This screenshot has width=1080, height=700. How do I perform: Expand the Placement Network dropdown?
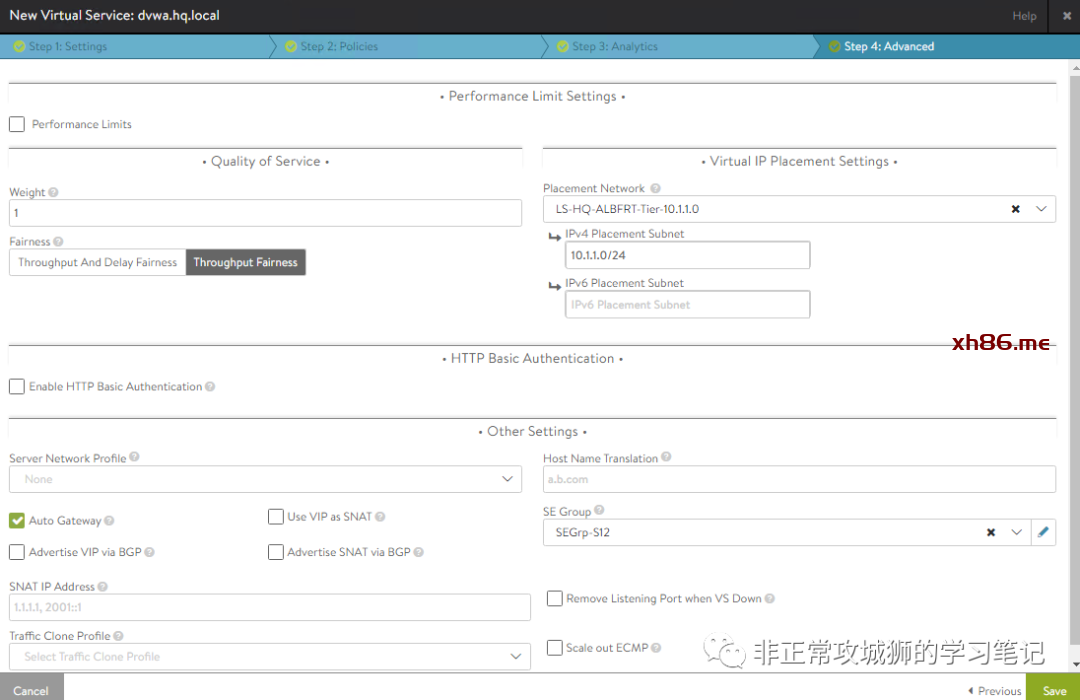[x=1041, y=209]
